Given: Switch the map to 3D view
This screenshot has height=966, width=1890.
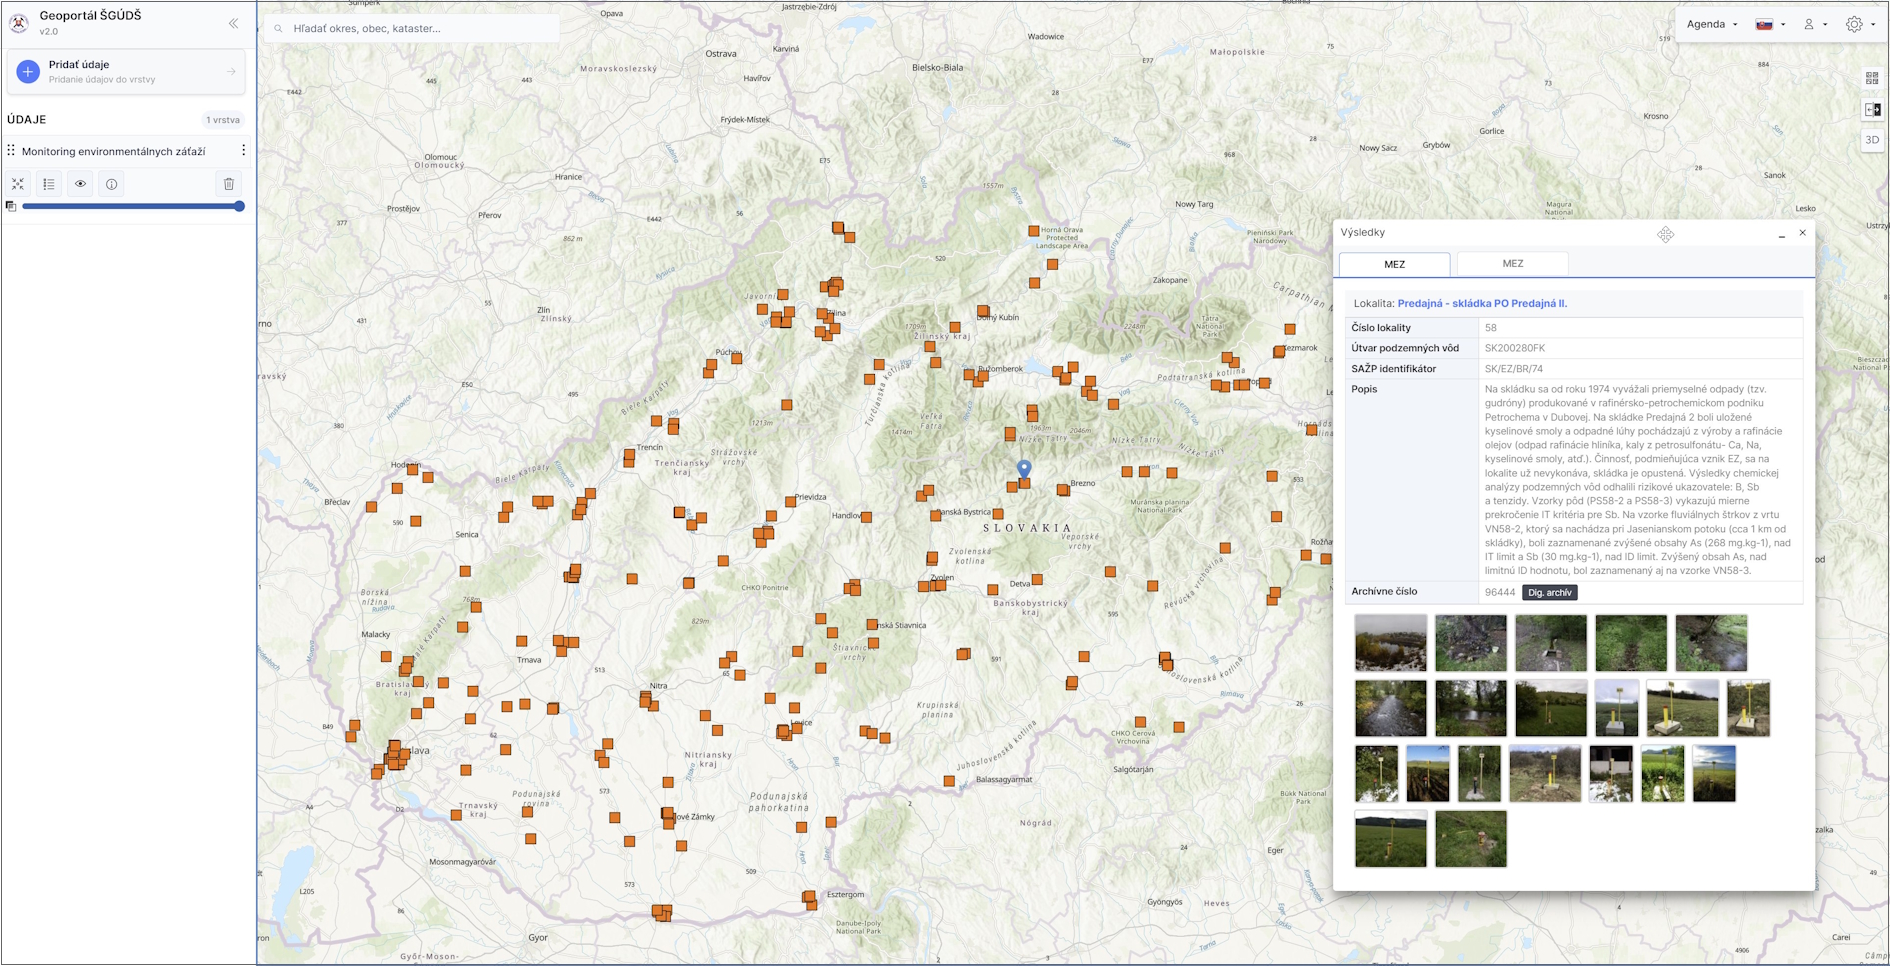Looking at the screenshot, I should pyautogui.click(x=1872, y=140).
